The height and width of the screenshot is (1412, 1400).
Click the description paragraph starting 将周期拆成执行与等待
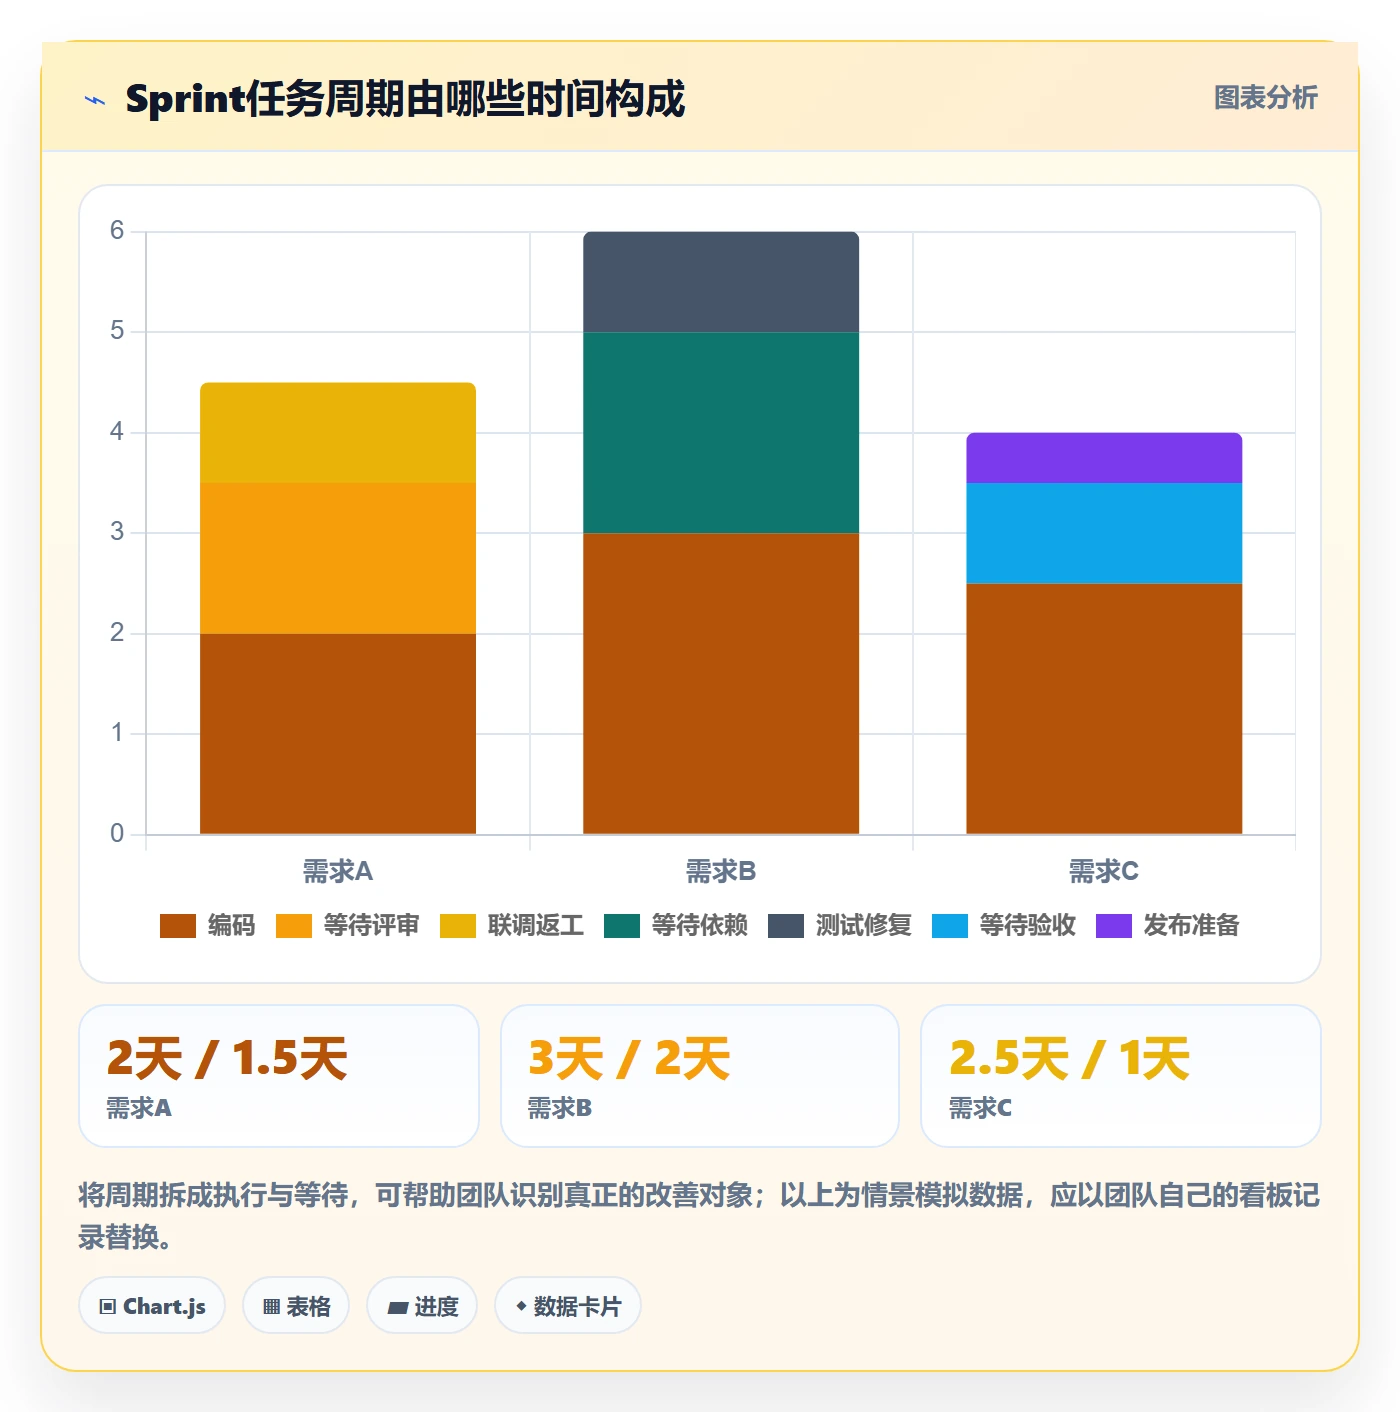click(699, 1216)
